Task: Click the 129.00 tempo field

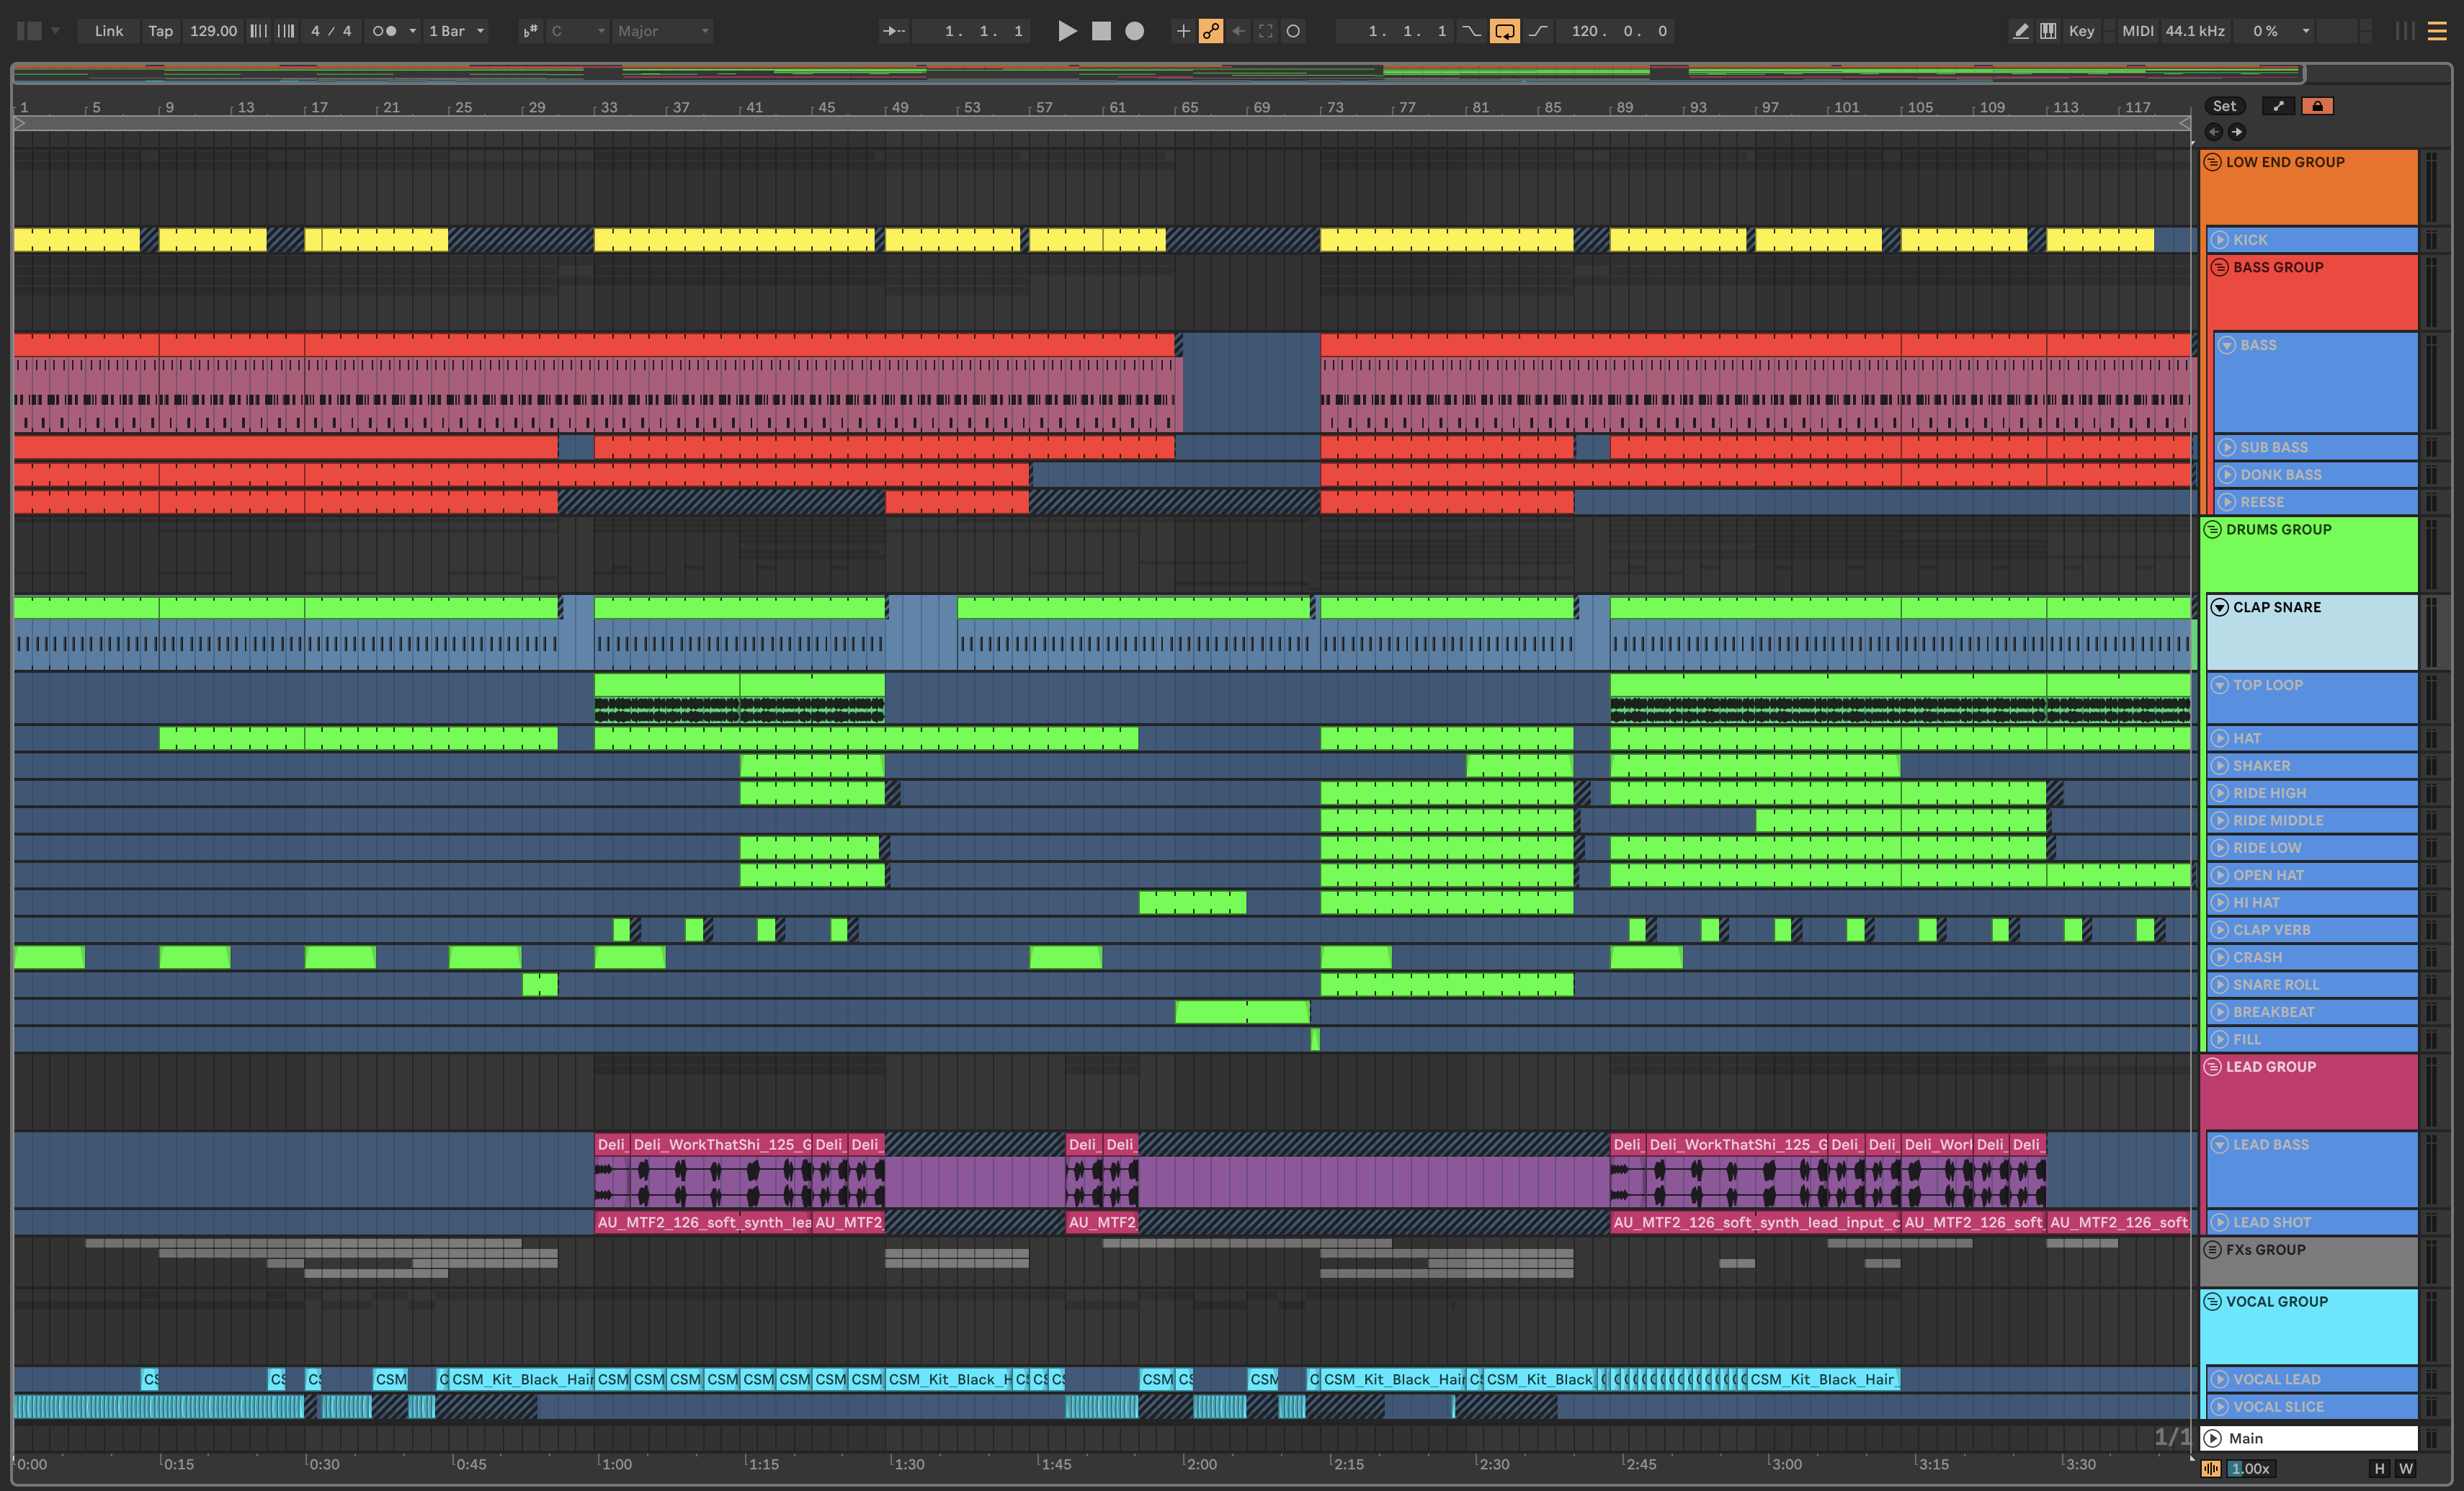Action: point(213,31)
